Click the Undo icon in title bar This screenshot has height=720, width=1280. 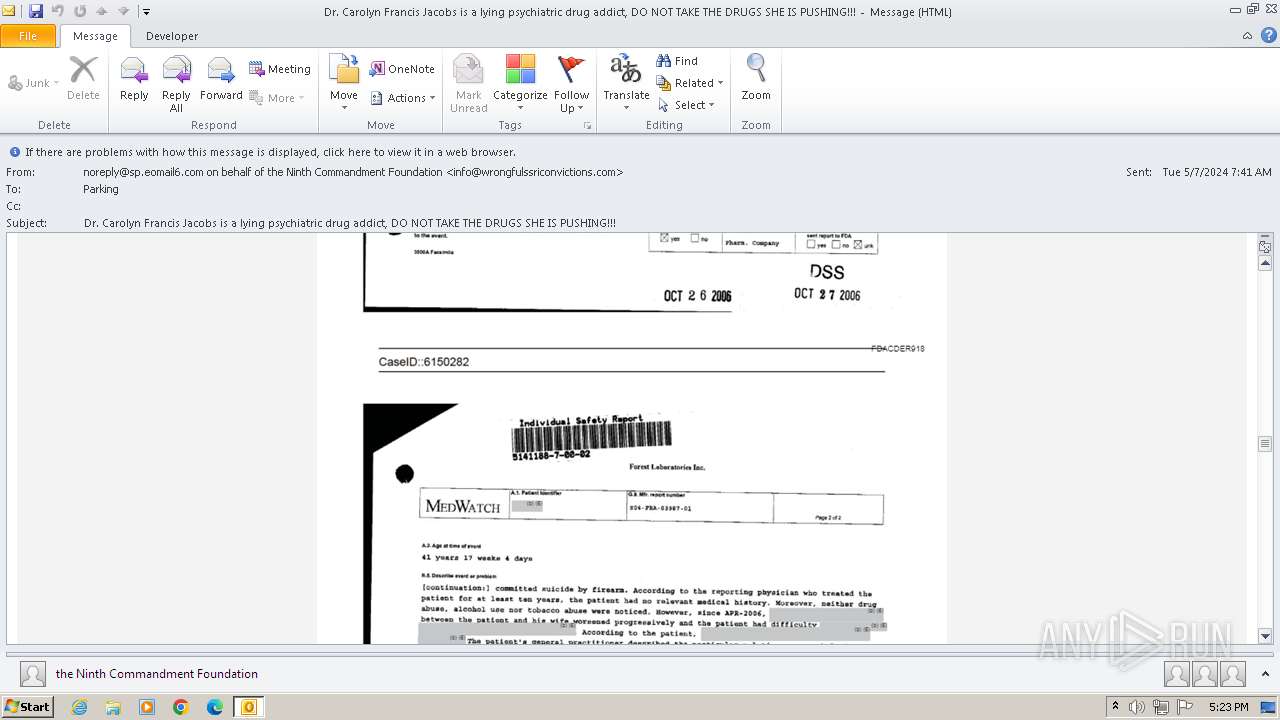pos(58,11)
